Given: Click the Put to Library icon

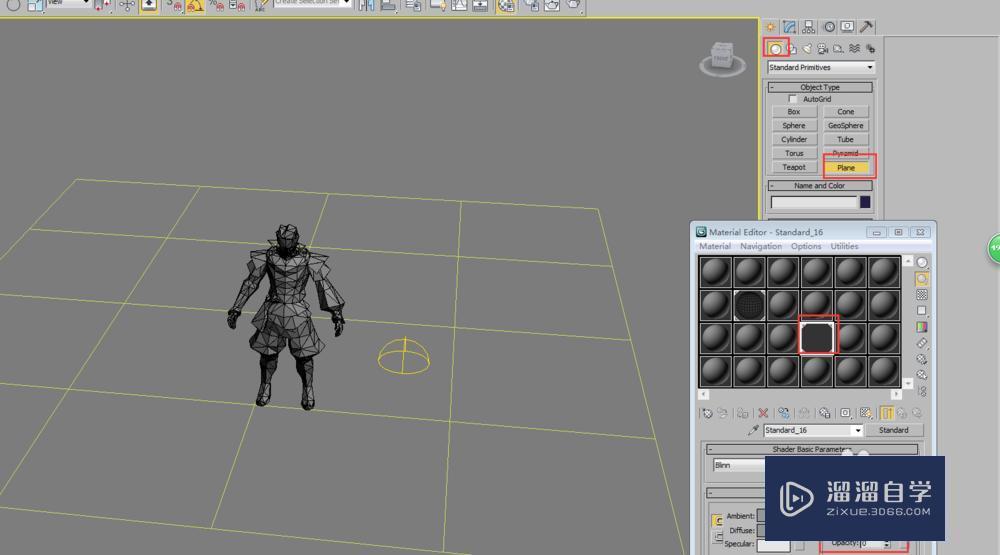Looking at the screenshot, I should click(x=825, y=413).
